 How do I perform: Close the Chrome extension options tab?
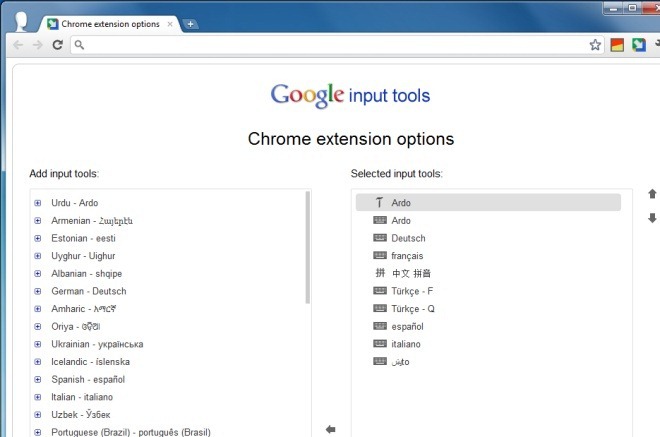click(170, 24)
